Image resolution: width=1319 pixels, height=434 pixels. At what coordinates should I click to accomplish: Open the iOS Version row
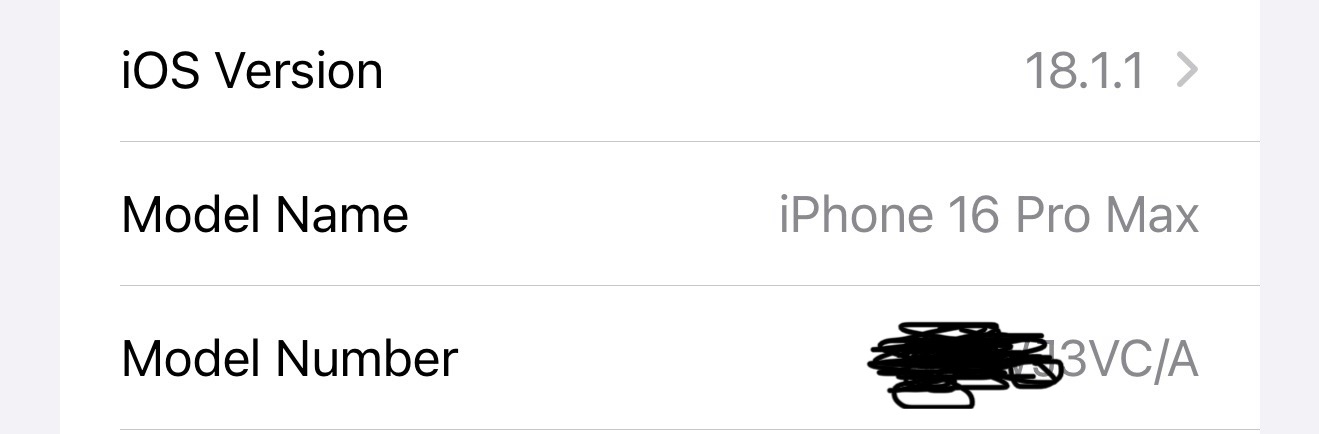click(660, 71)
